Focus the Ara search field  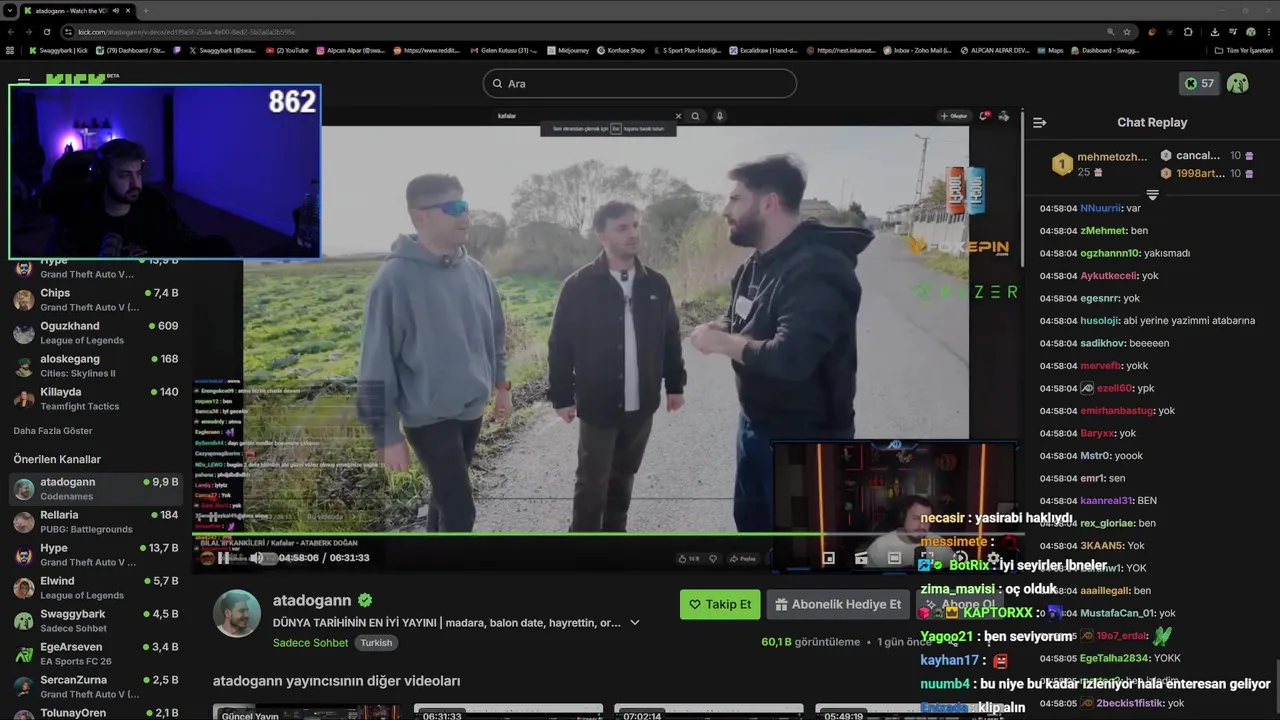click(640, 84)
